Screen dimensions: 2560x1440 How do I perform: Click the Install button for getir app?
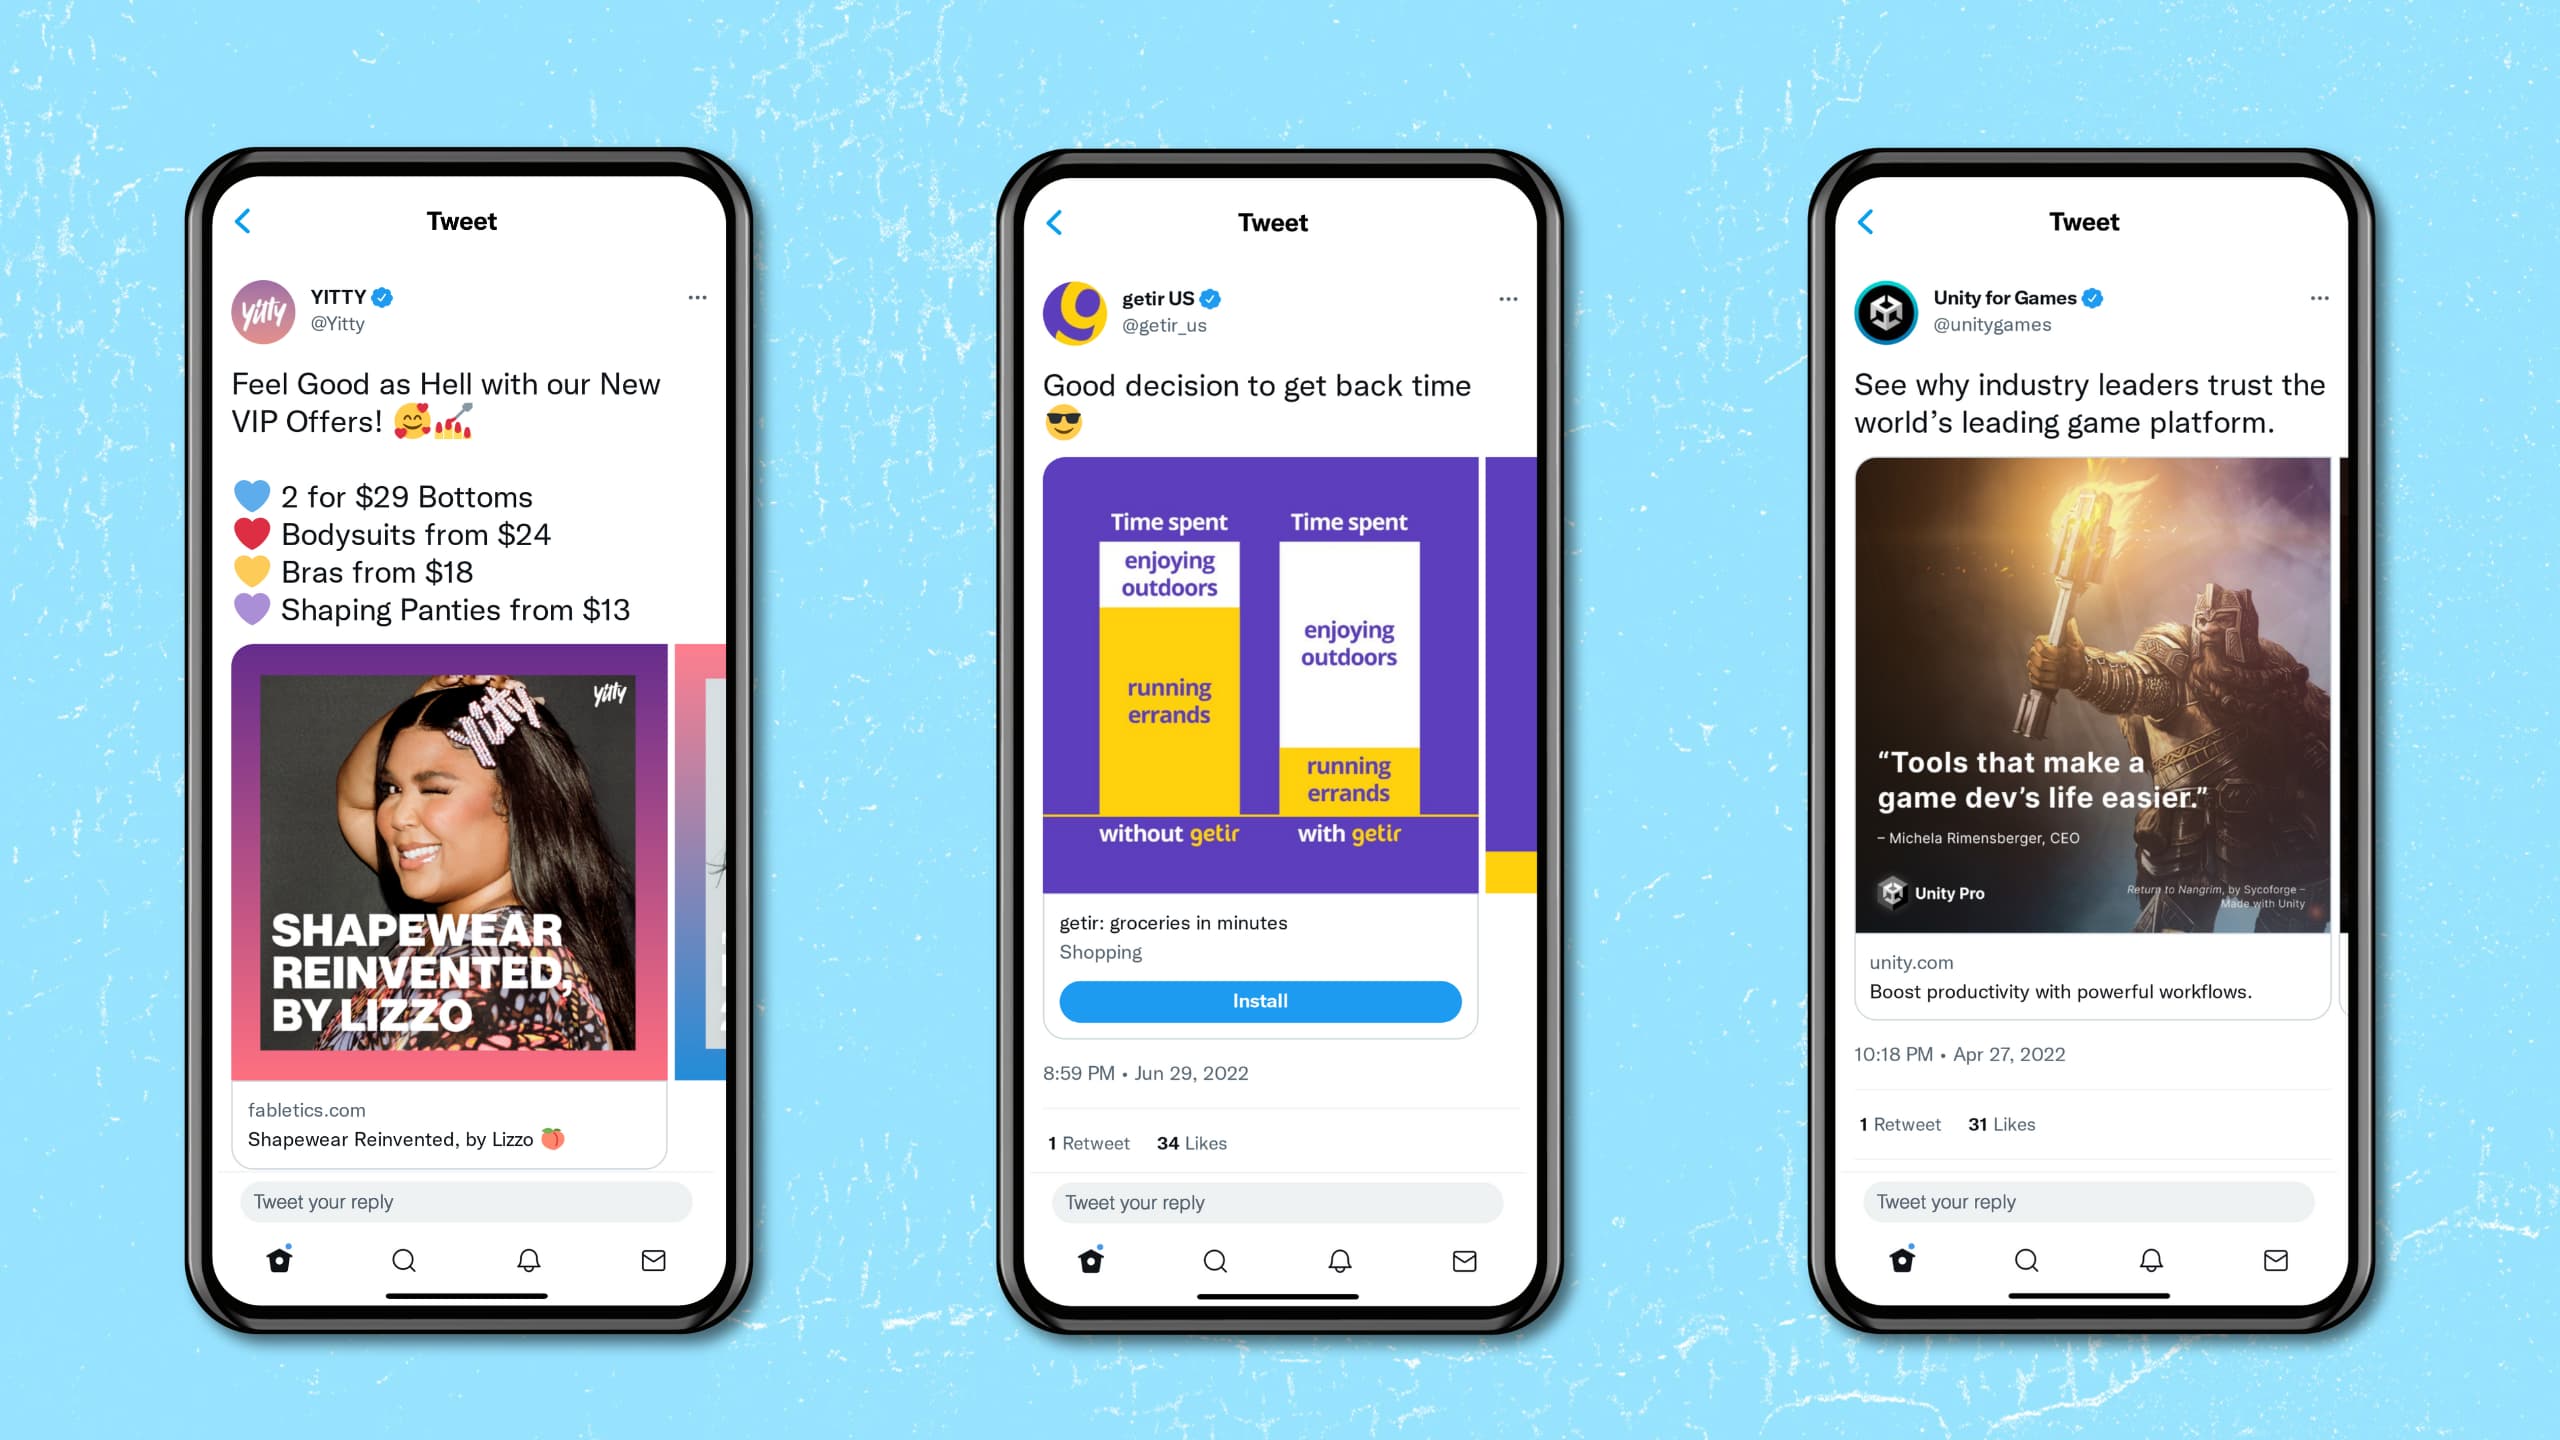tap(1261, 1000)
